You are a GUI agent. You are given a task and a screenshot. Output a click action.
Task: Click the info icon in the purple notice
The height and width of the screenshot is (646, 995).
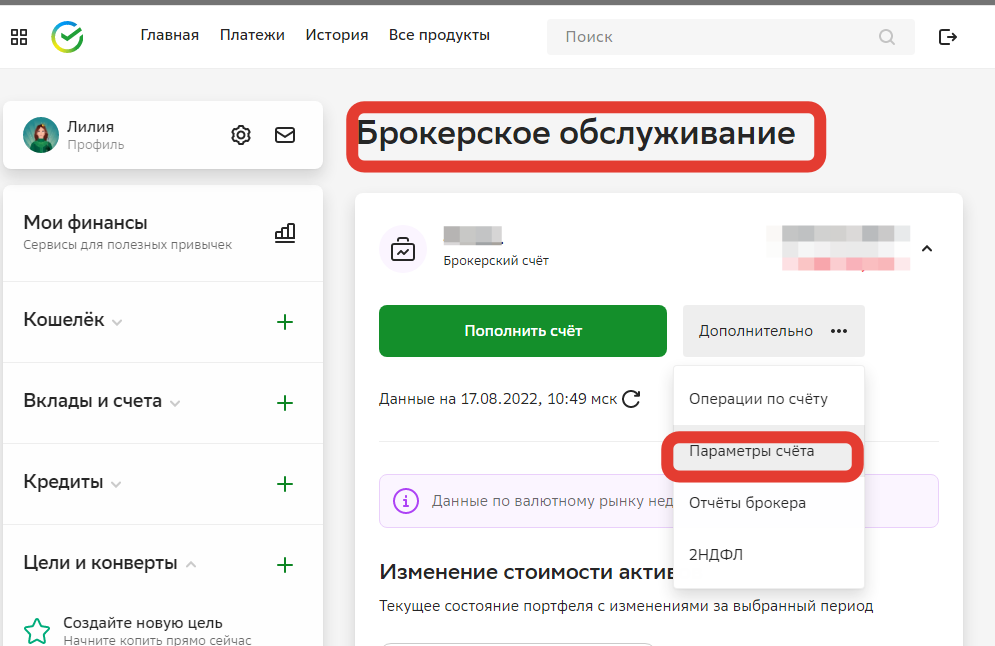pos(406,500)
